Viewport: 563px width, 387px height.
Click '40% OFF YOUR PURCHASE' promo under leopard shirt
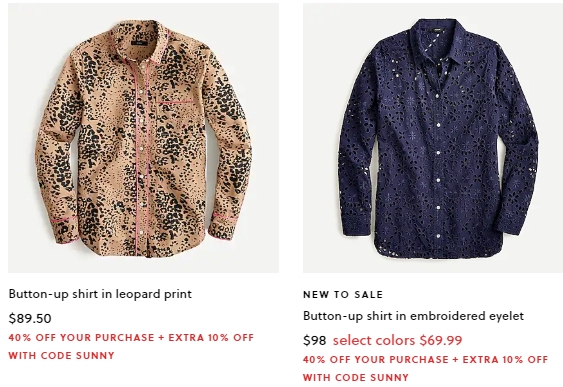click(x=82, y=338)
